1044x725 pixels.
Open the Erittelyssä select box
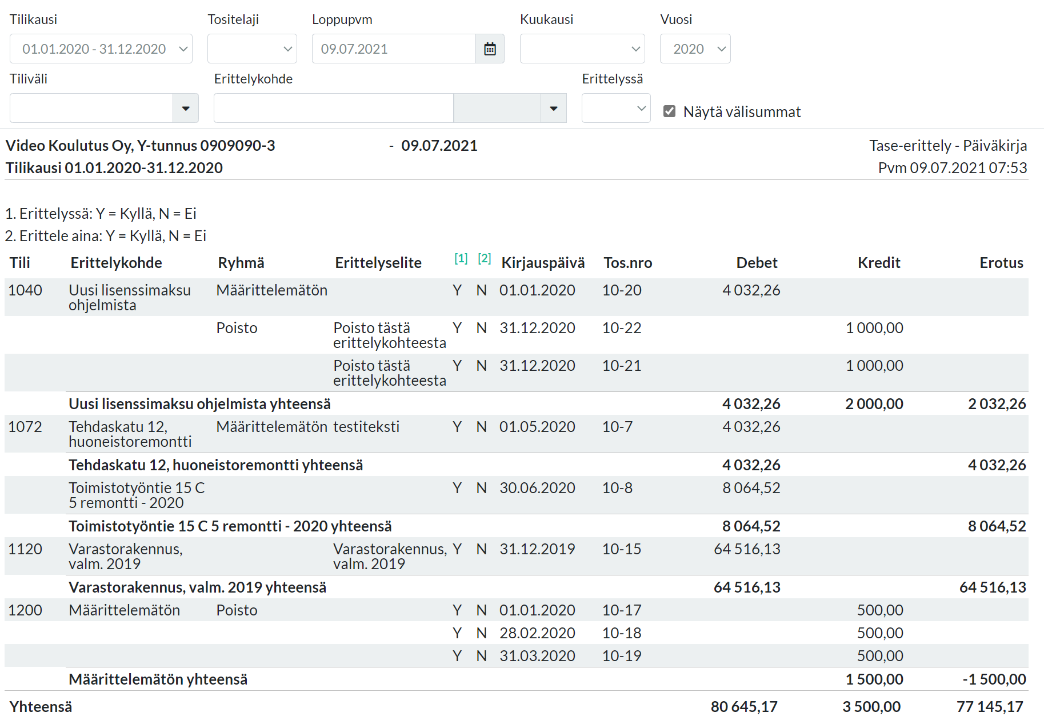[616, 108]
